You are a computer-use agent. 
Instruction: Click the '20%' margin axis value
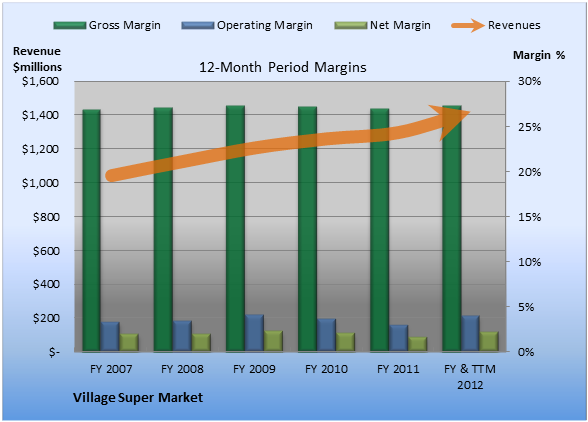[x=530, y=172]
